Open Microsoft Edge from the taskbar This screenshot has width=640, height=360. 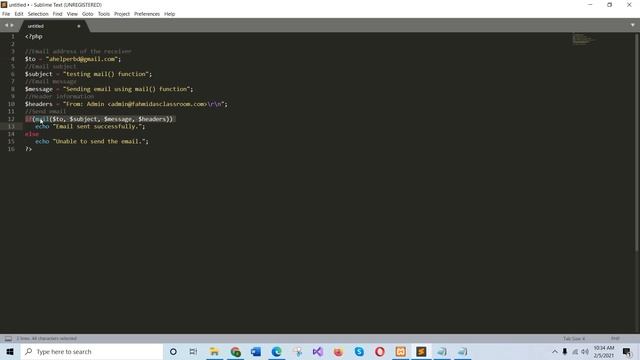[276, 351]
